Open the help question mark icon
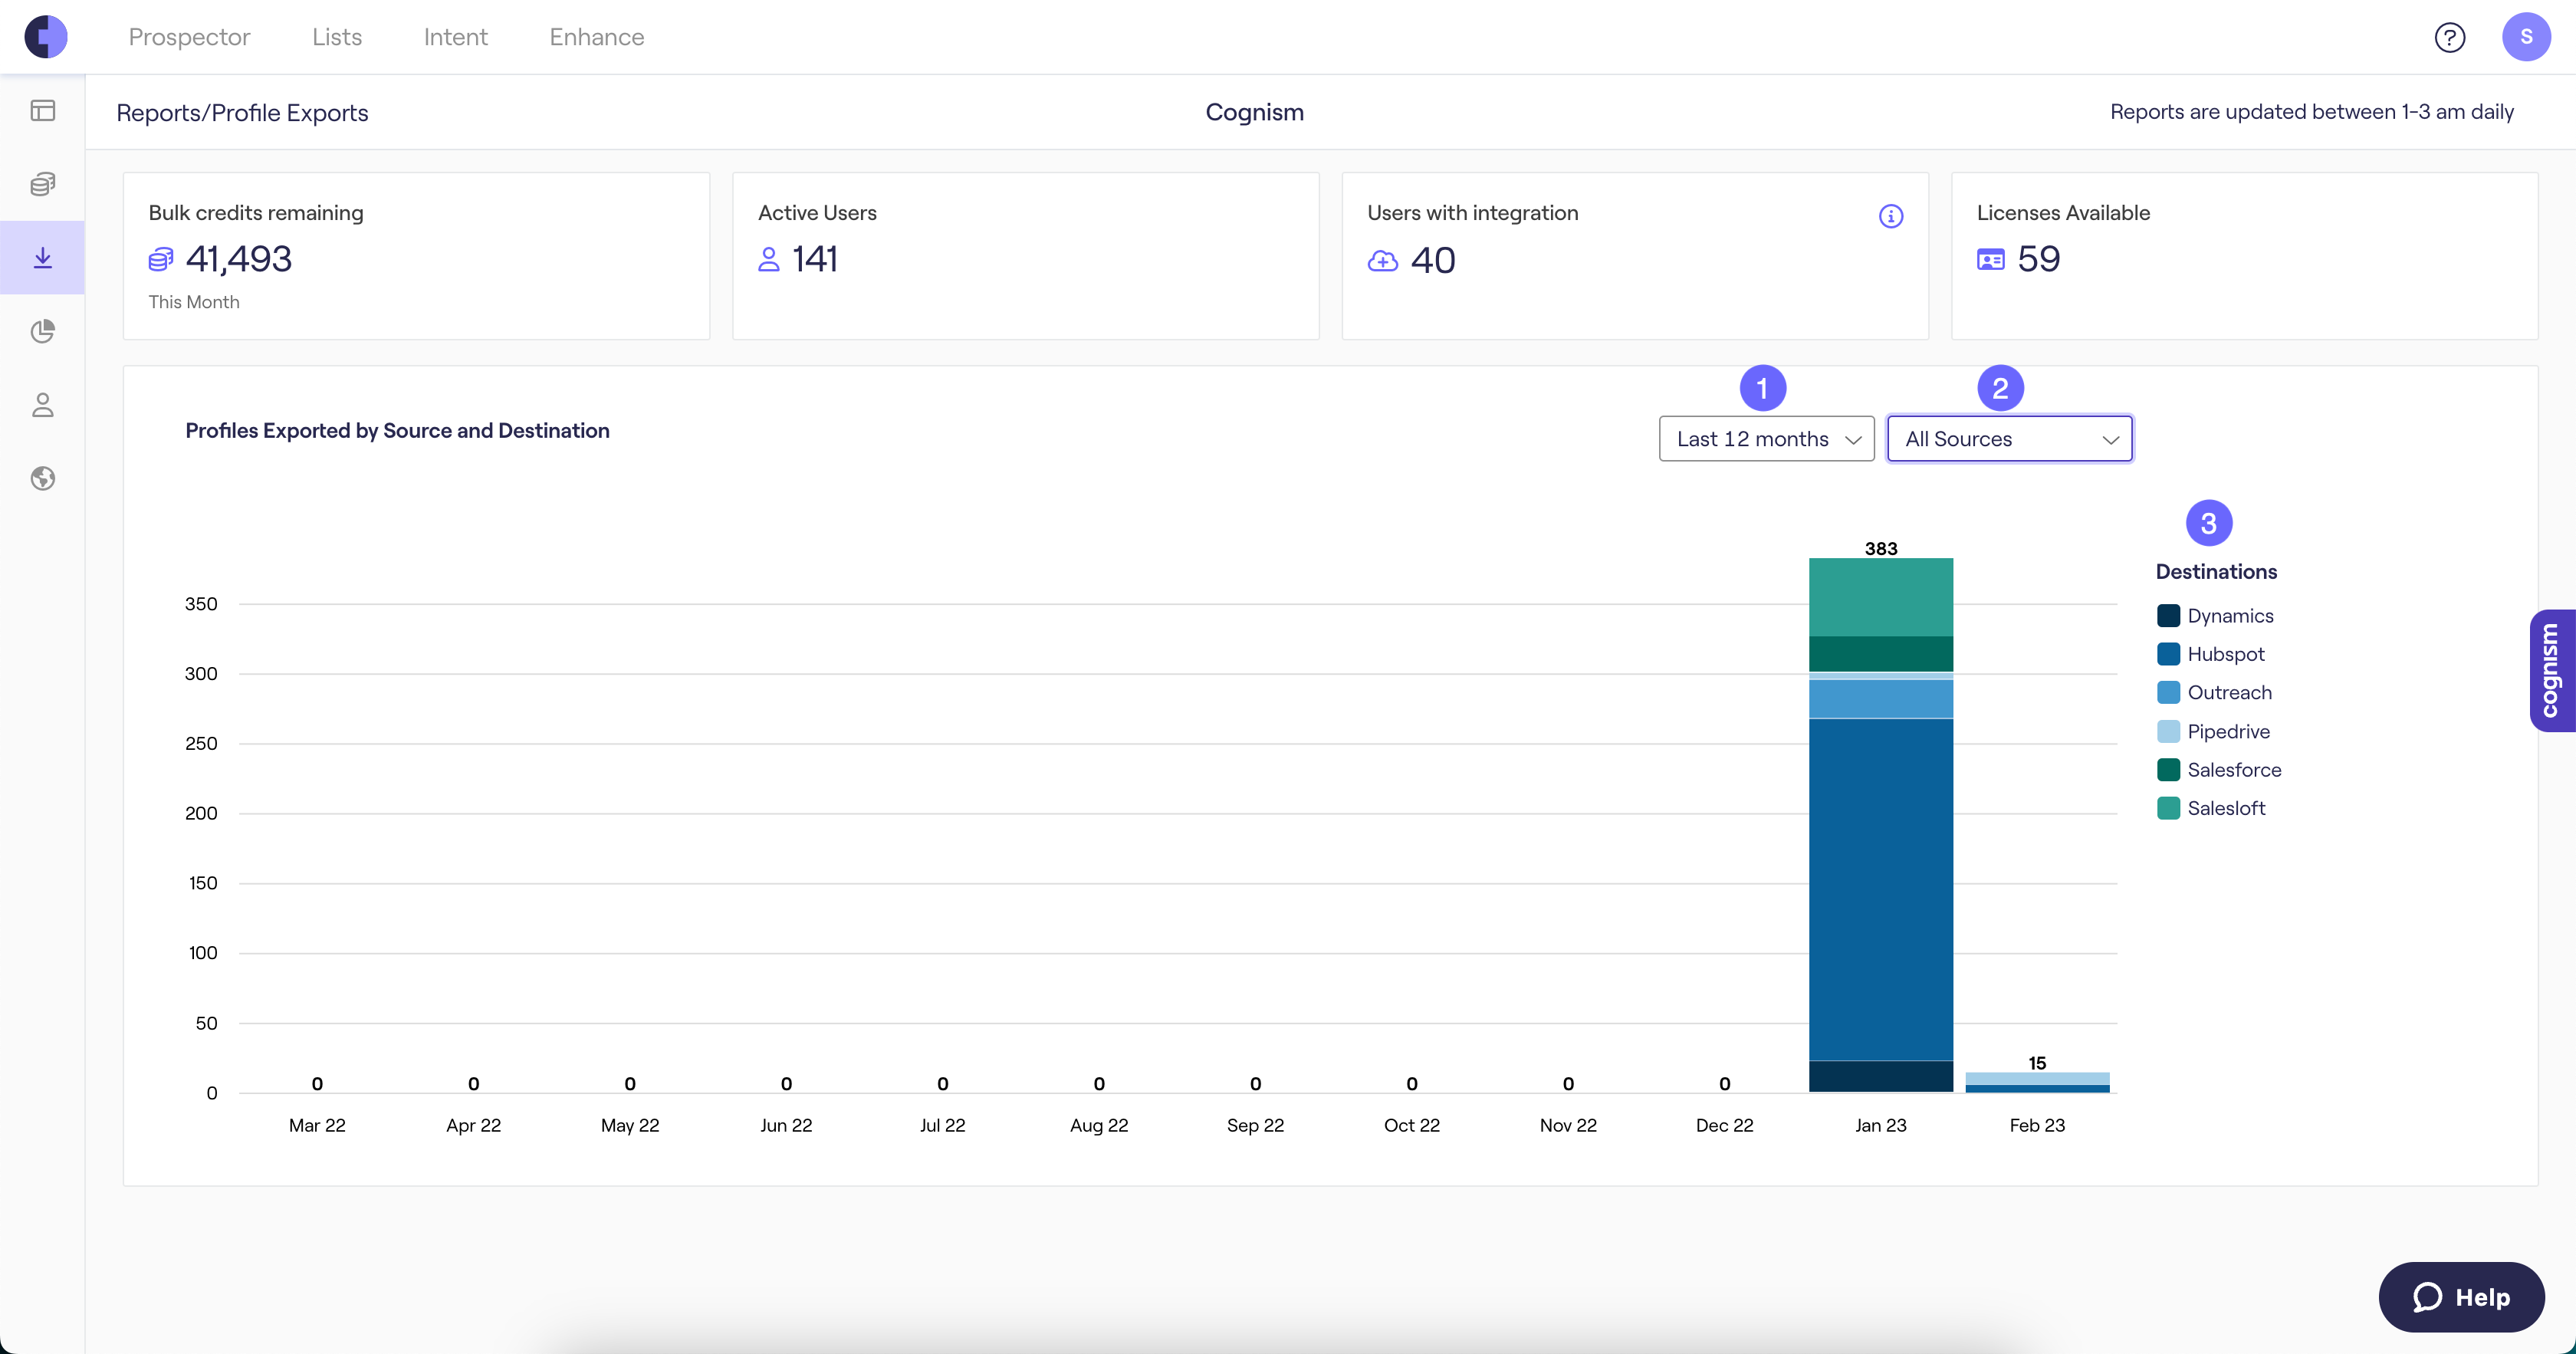Viewport: 2576px width, 1354px height. click(x=2449, y=37)
